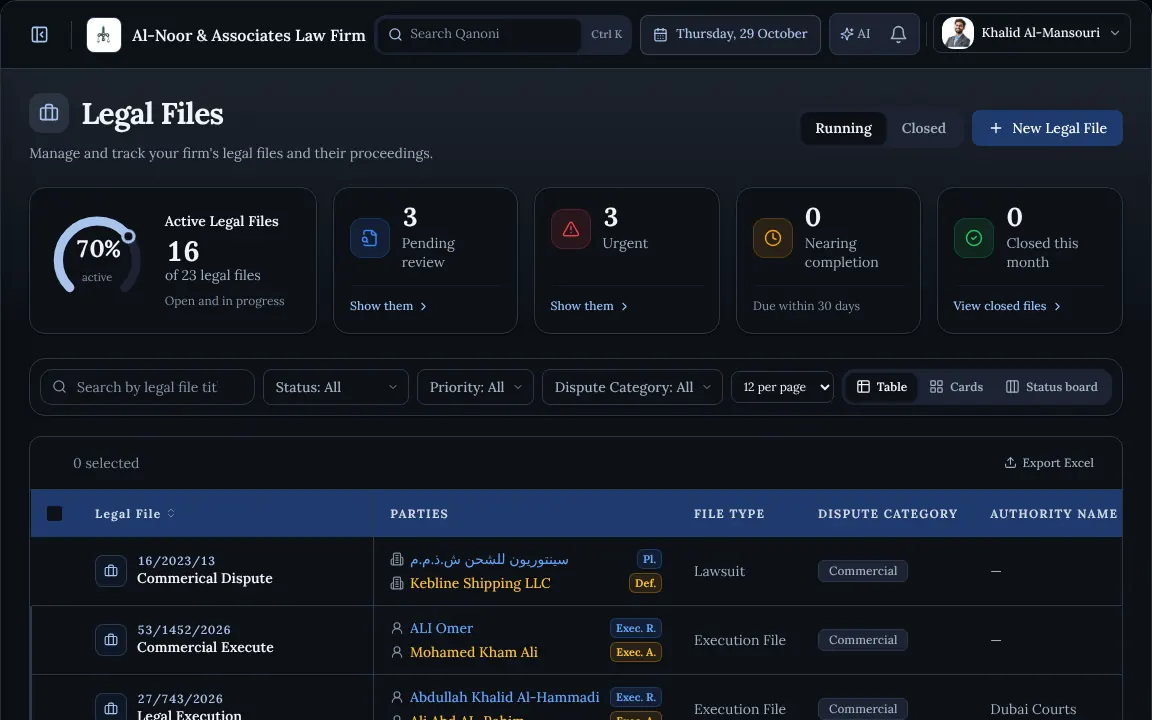Viewport: 1152px width, 720px height.
Task: Click person icon beside Abdullah Khalid Al-Hammadi
Action: click(x=397, y=696)
